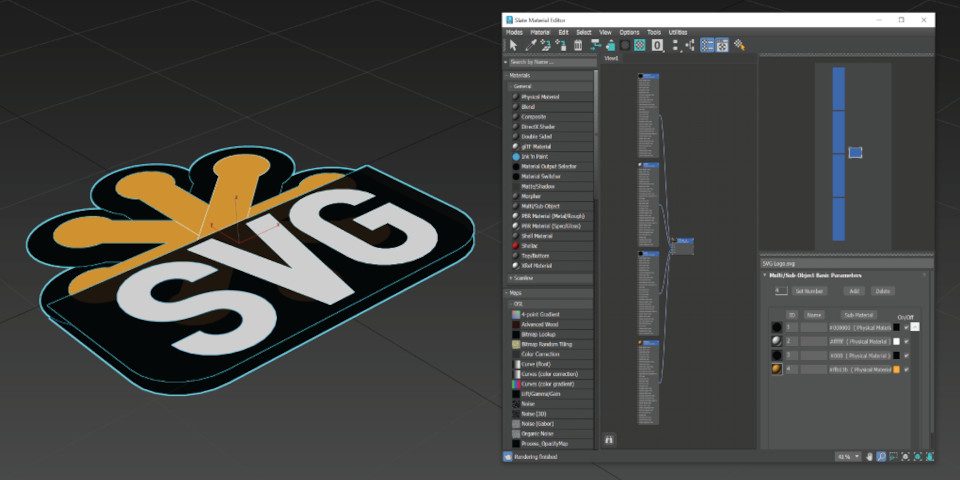Image resolution: width=960 pixels, height=480 pixels.
Task: Uncheck On/Off for sub-material 2
Action: click(x=907, y=341)
